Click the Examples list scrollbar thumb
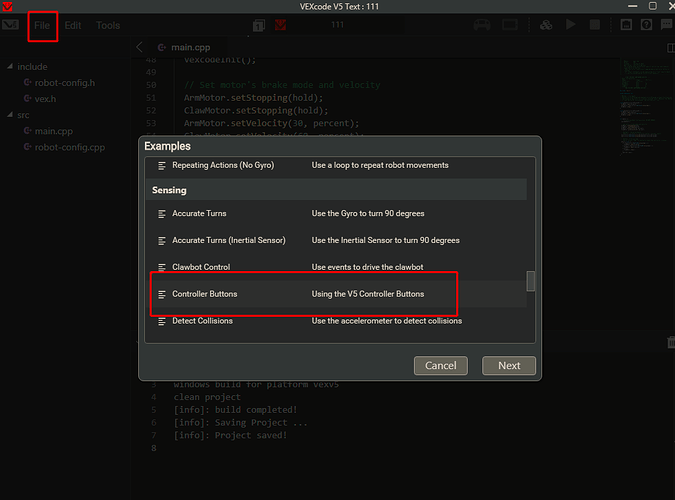 531,281
